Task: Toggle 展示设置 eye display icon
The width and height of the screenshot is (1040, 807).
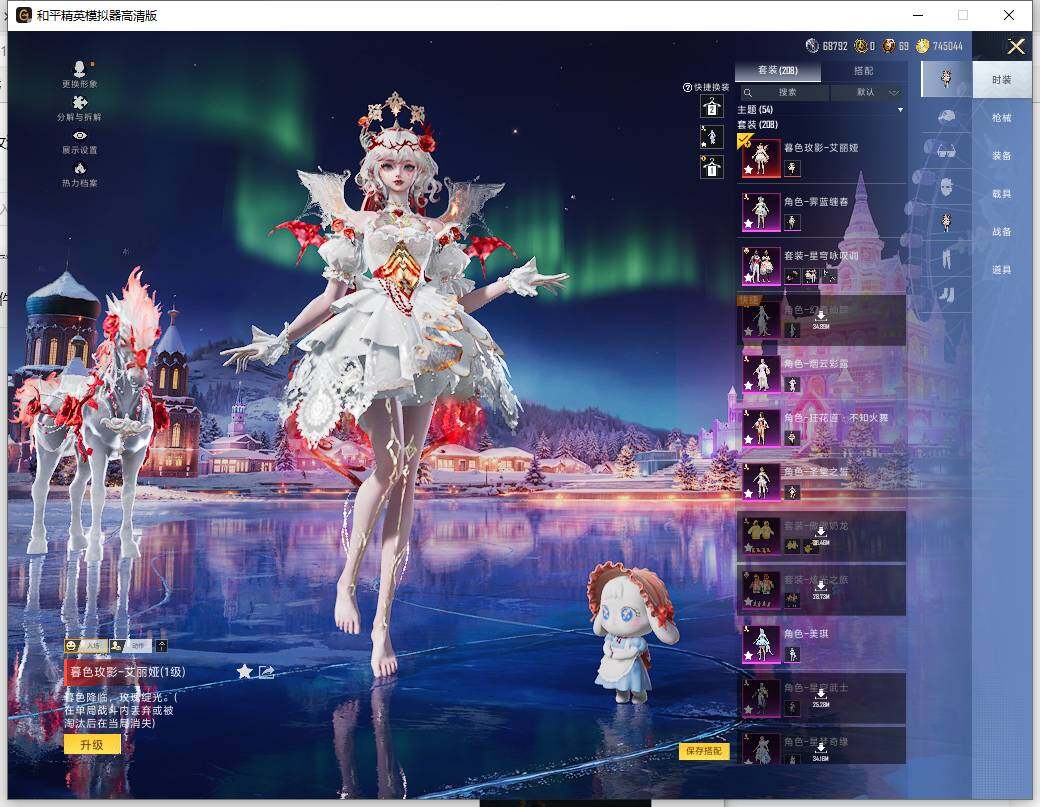Action: [x=80, y=135]
